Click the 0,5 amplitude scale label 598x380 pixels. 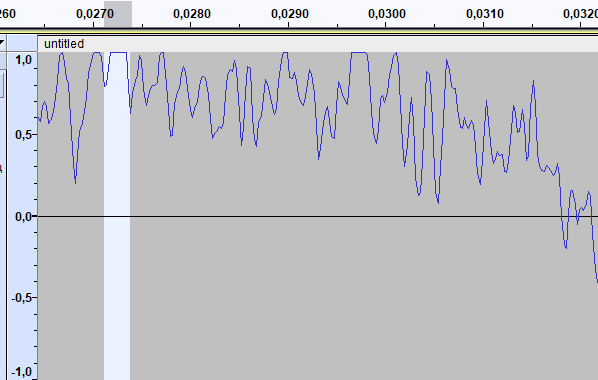23,134
